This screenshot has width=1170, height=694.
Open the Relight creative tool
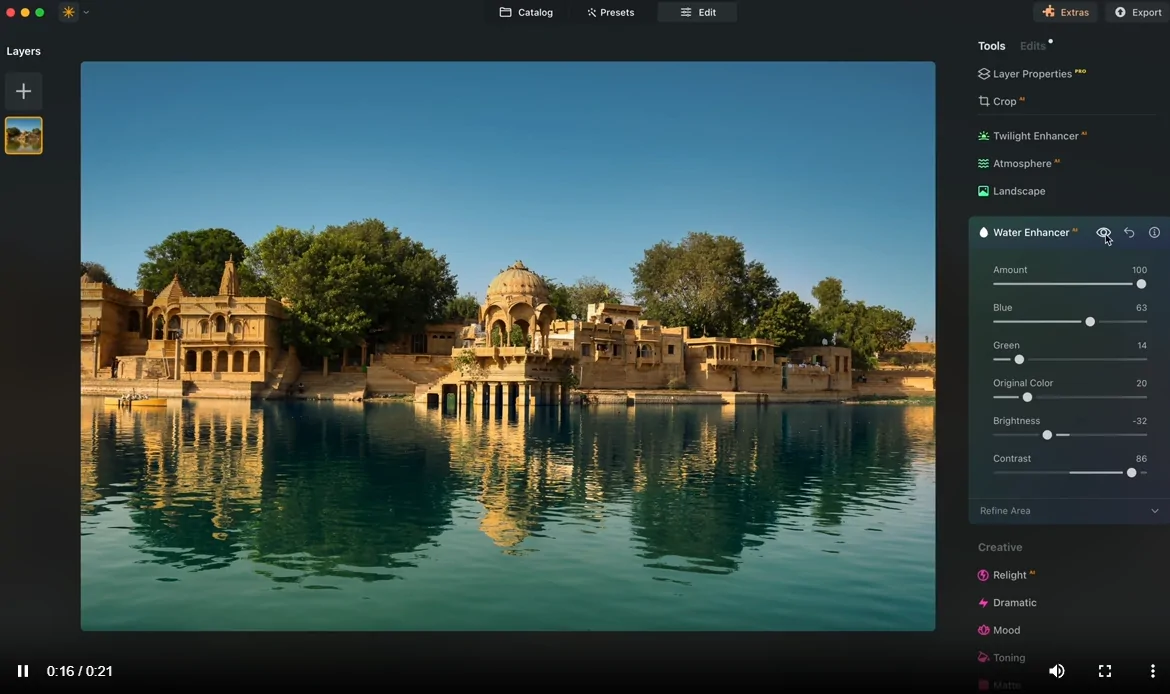tap(1009, 575)
